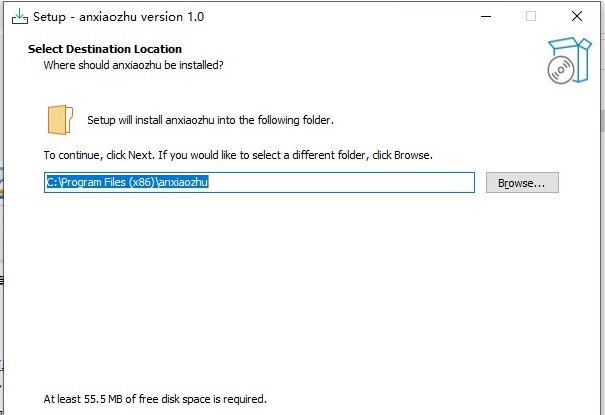Click the setup installer icon in title bar
The width and height of the screenshot is (605, 415).
click(18, 16)
